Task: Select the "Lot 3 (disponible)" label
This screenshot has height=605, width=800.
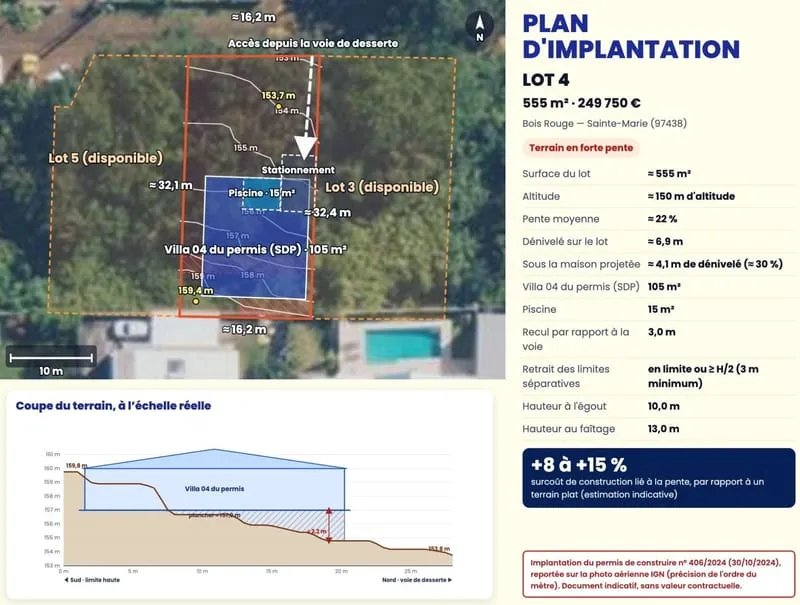Action: [x=382, y=187]
